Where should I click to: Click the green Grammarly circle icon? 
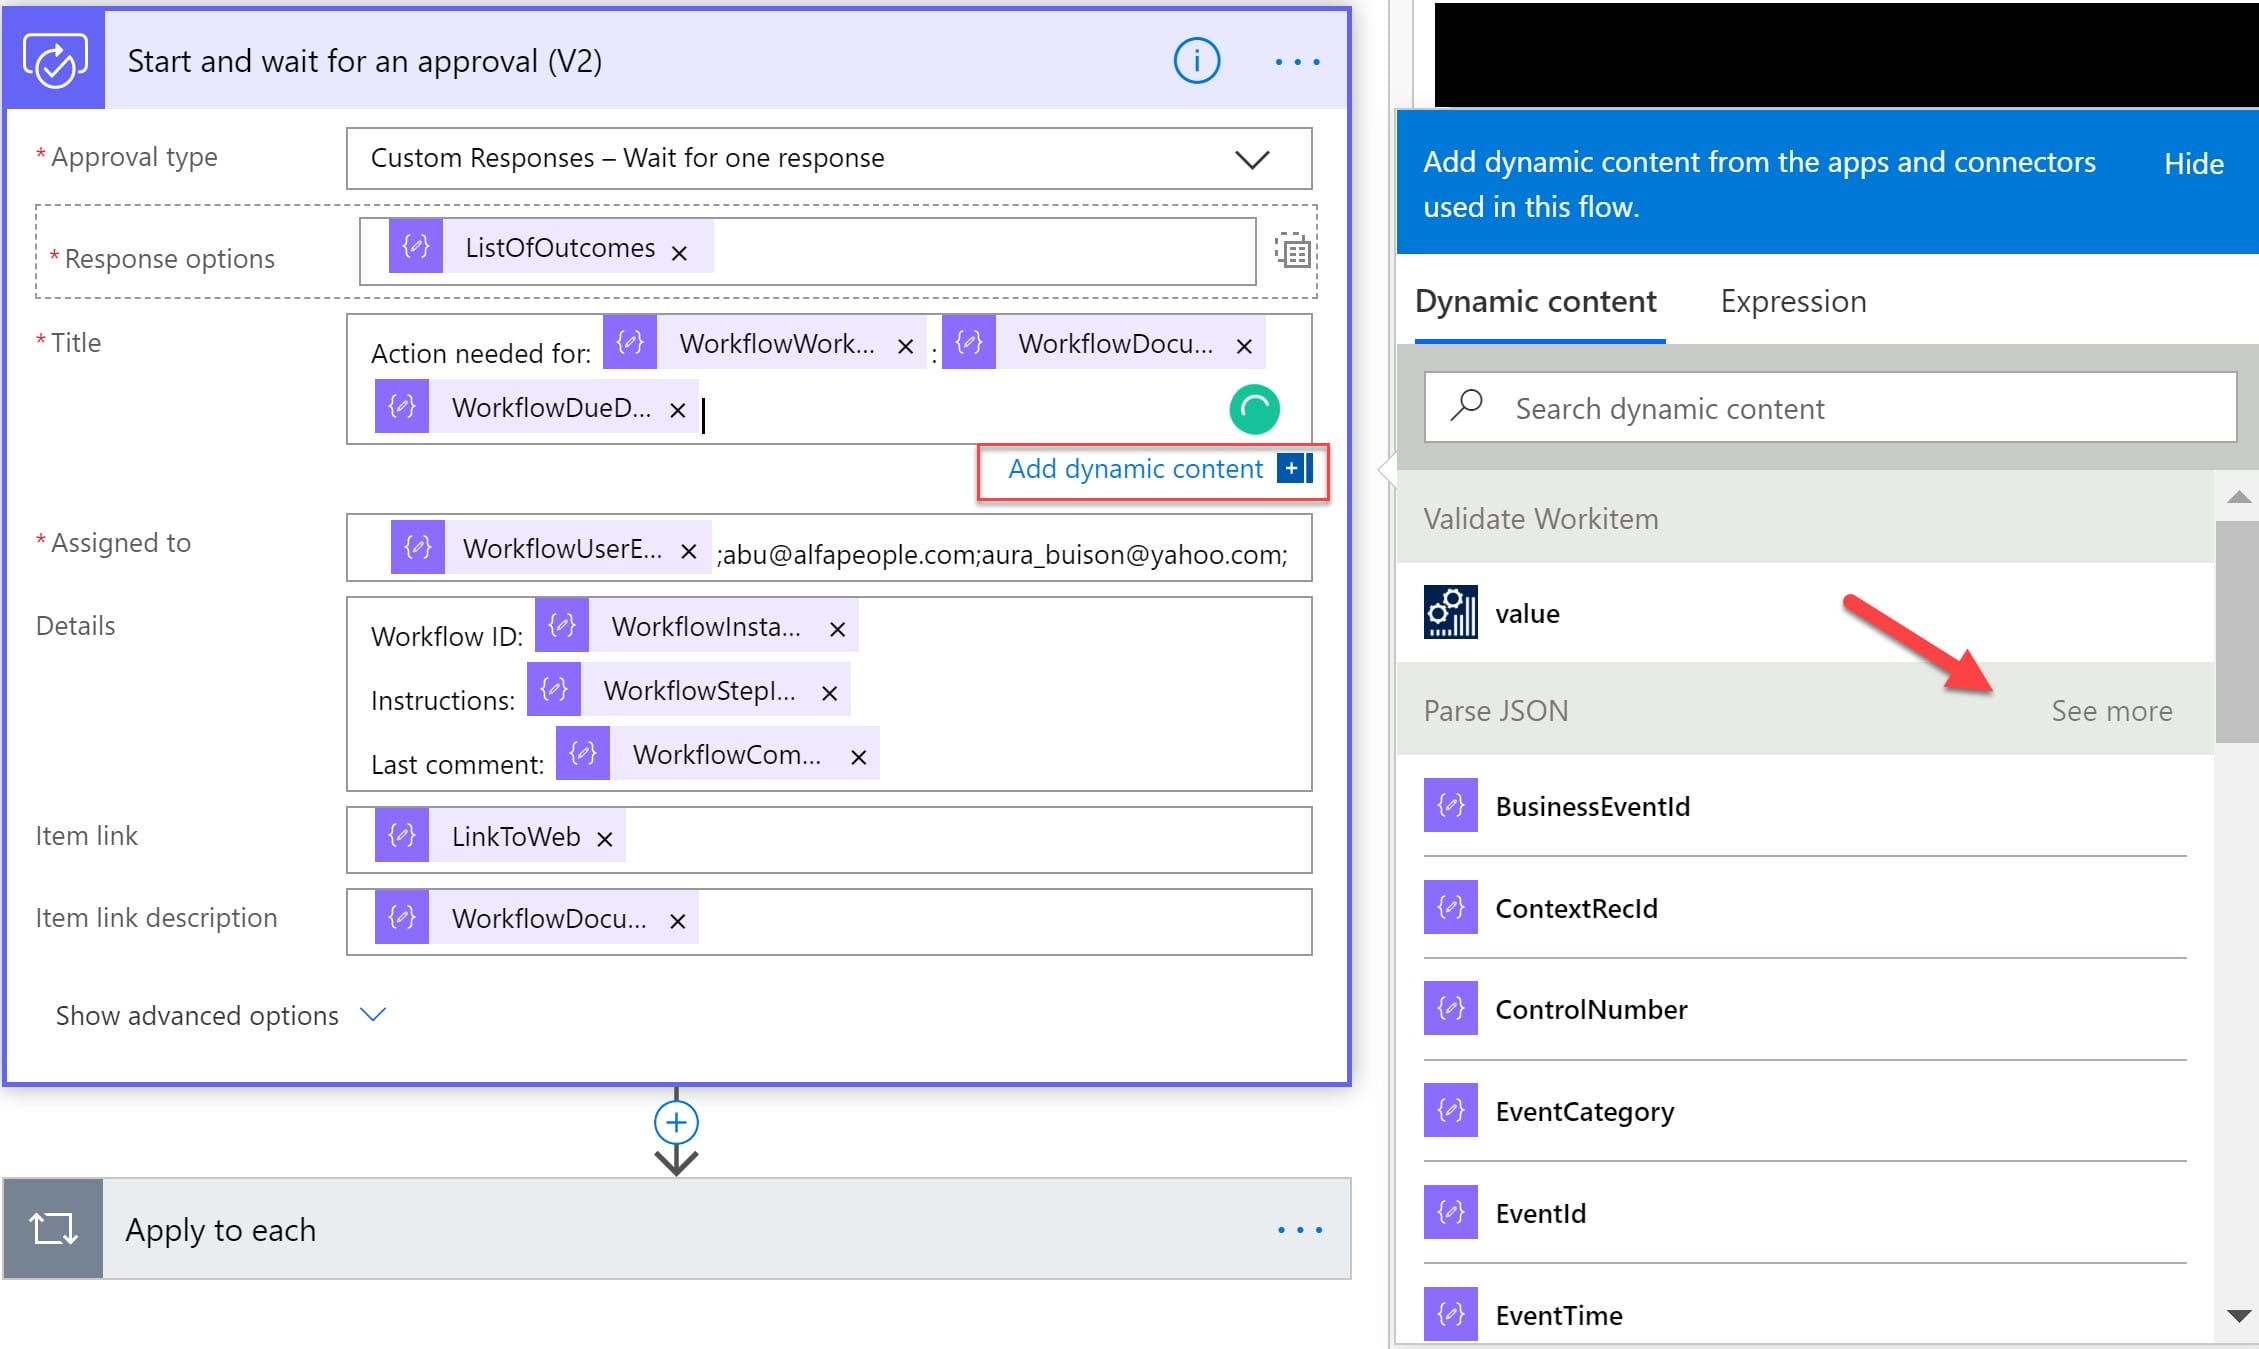[x=1254, y=409]
